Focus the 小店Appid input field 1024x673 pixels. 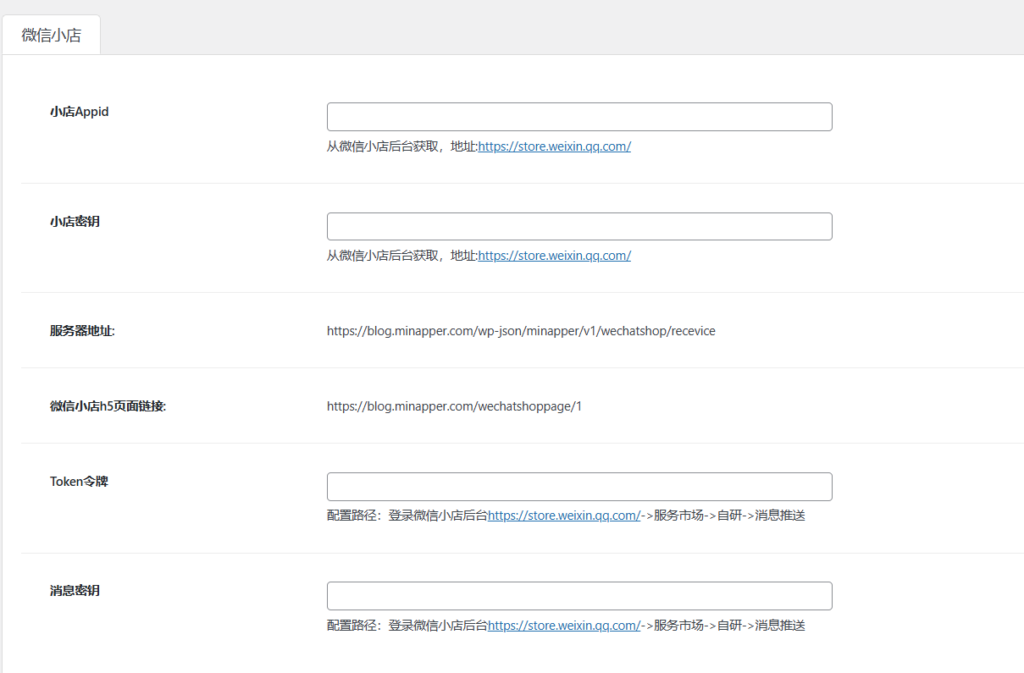click(579, 117)
